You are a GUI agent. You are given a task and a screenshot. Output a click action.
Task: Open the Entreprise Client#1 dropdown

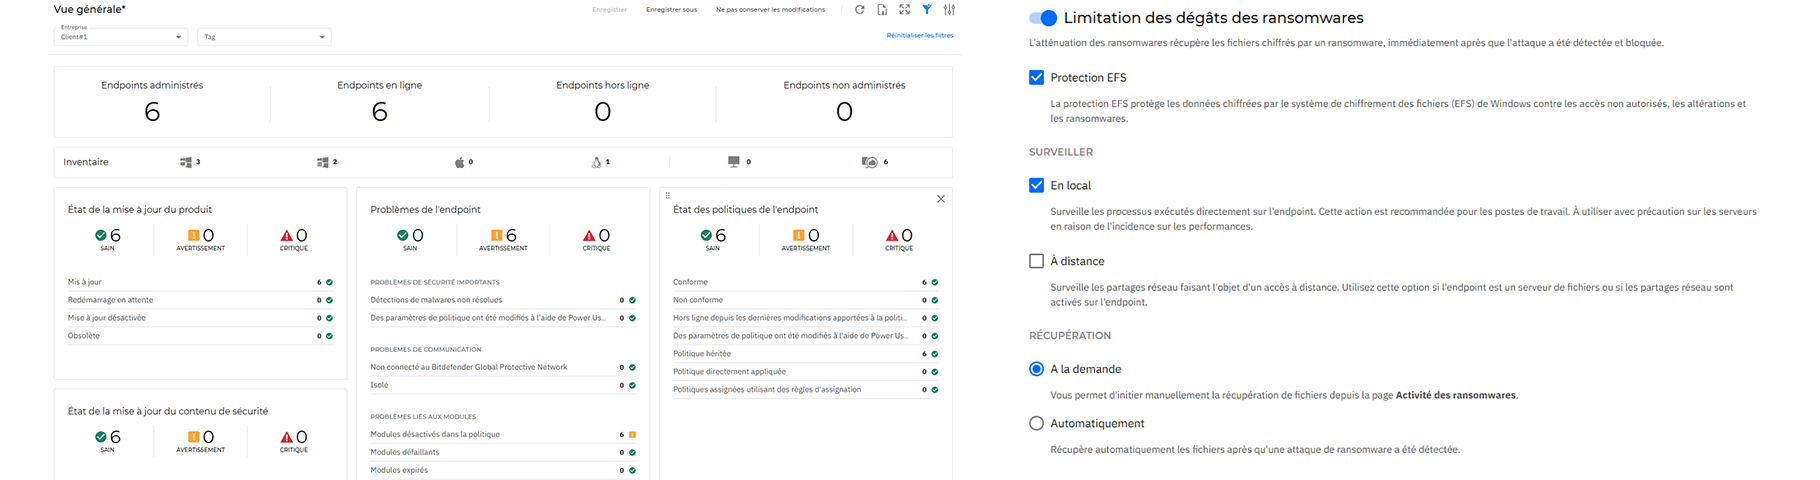tap(120, 37)
